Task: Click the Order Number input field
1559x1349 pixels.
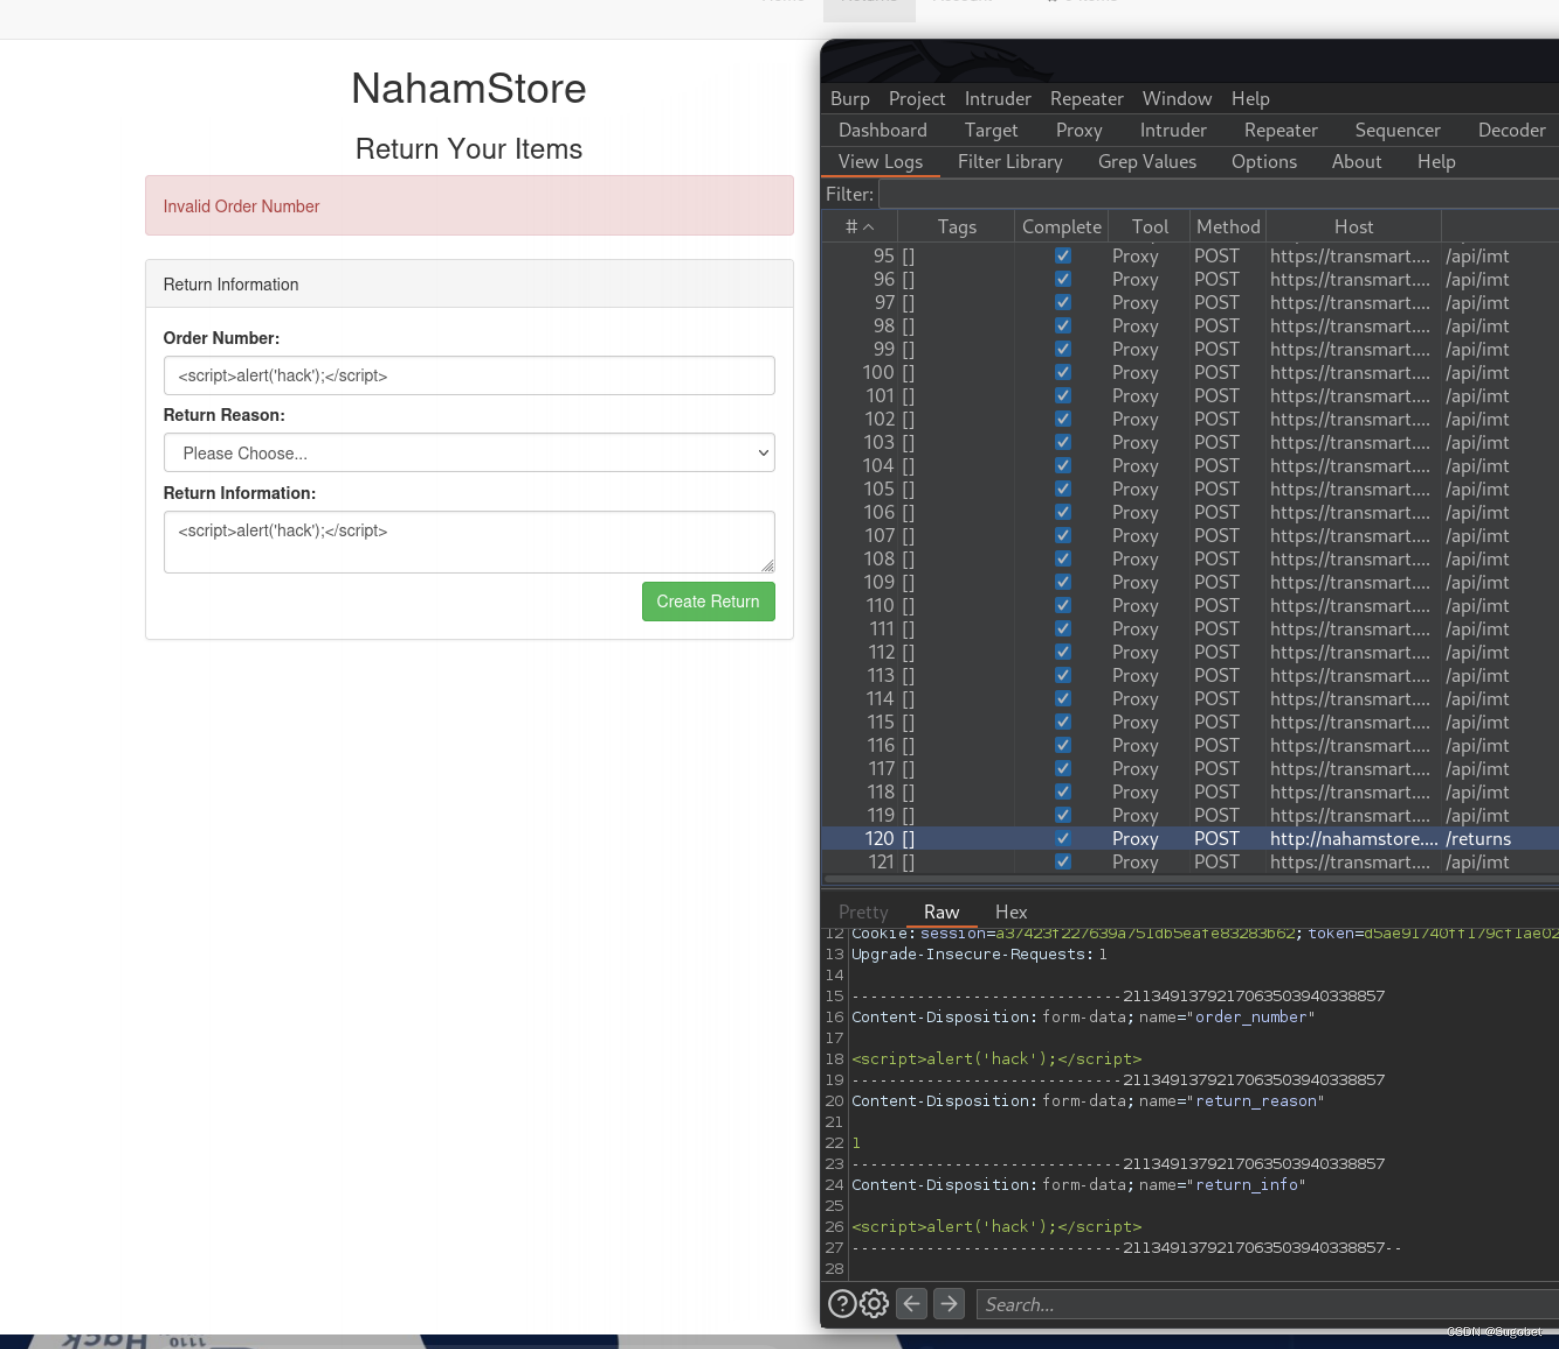Action: pyautogui.click(x=469, y=375)
